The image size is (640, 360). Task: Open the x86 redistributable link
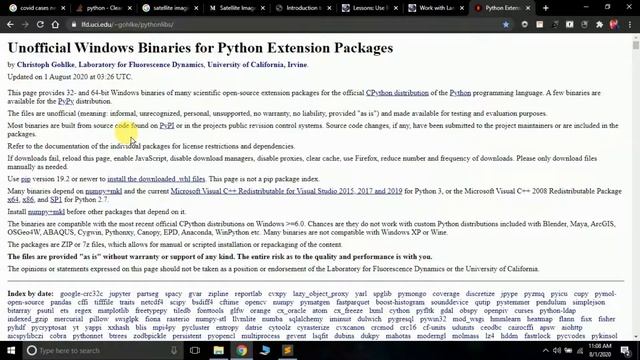[x=28, y=200]
